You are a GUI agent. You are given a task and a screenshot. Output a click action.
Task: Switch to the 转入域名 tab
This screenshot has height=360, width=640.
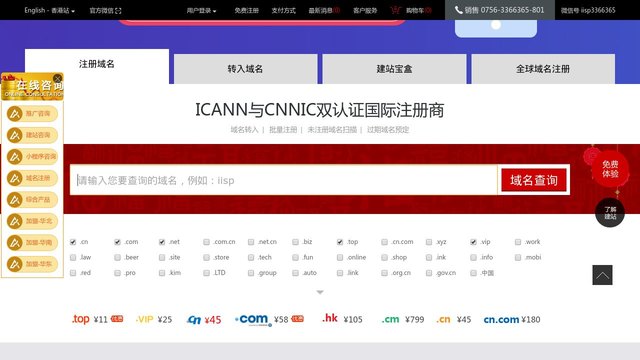246,69
